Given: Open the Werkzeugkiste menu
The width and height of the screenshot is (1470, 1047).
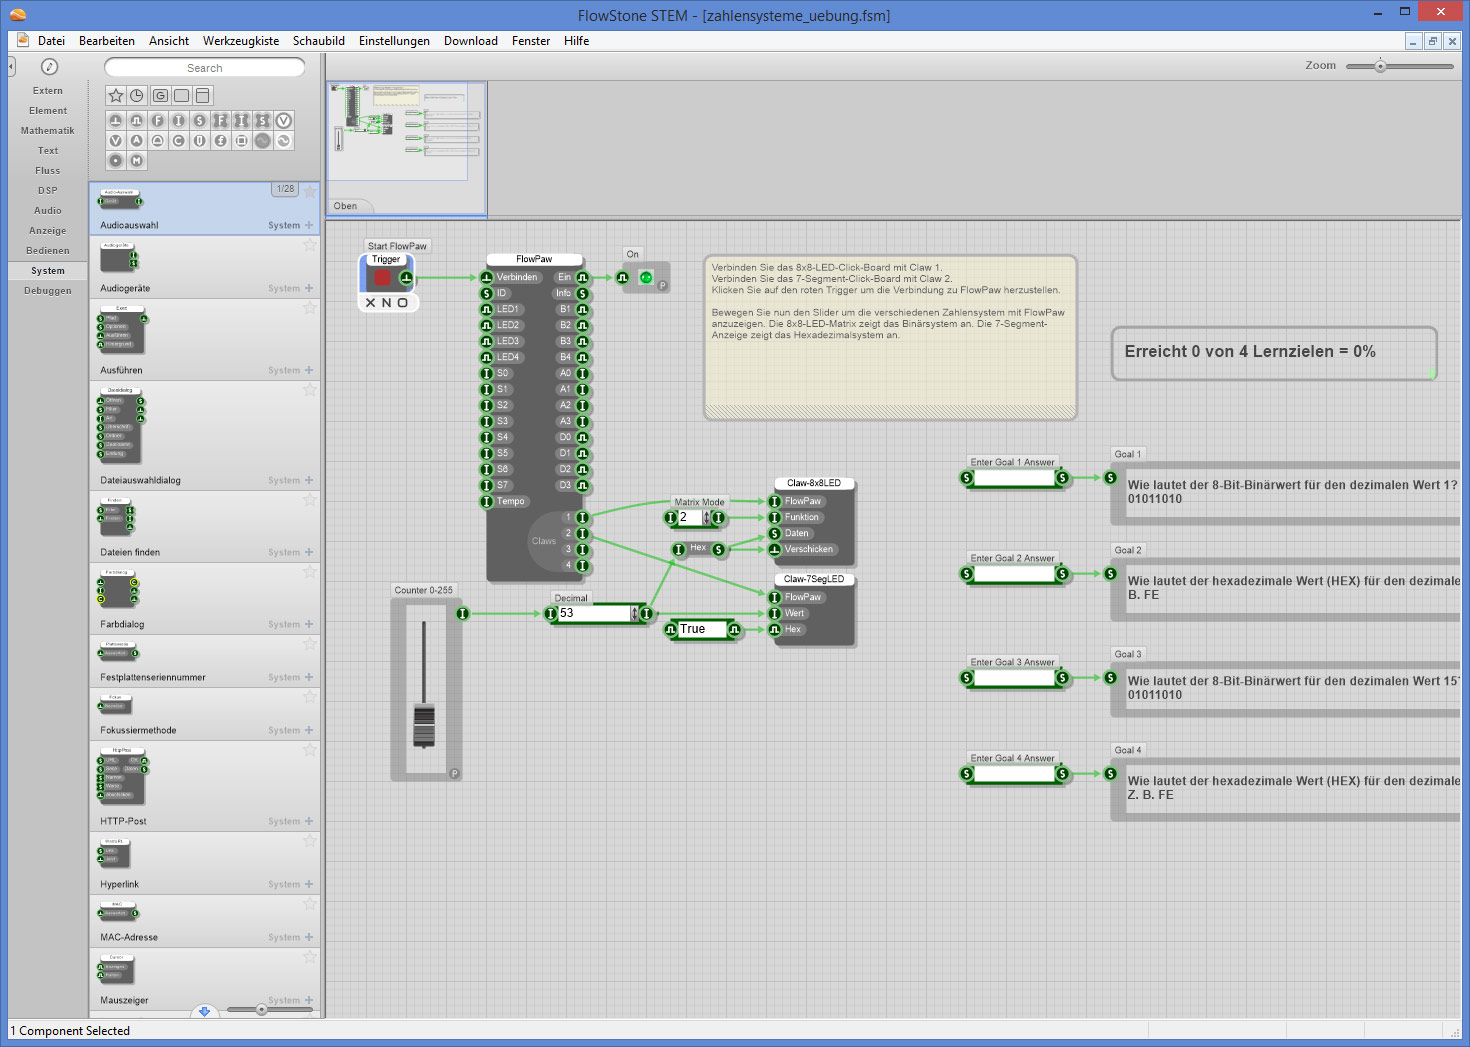Looking at the screenshot, I should tap(241, 41).
